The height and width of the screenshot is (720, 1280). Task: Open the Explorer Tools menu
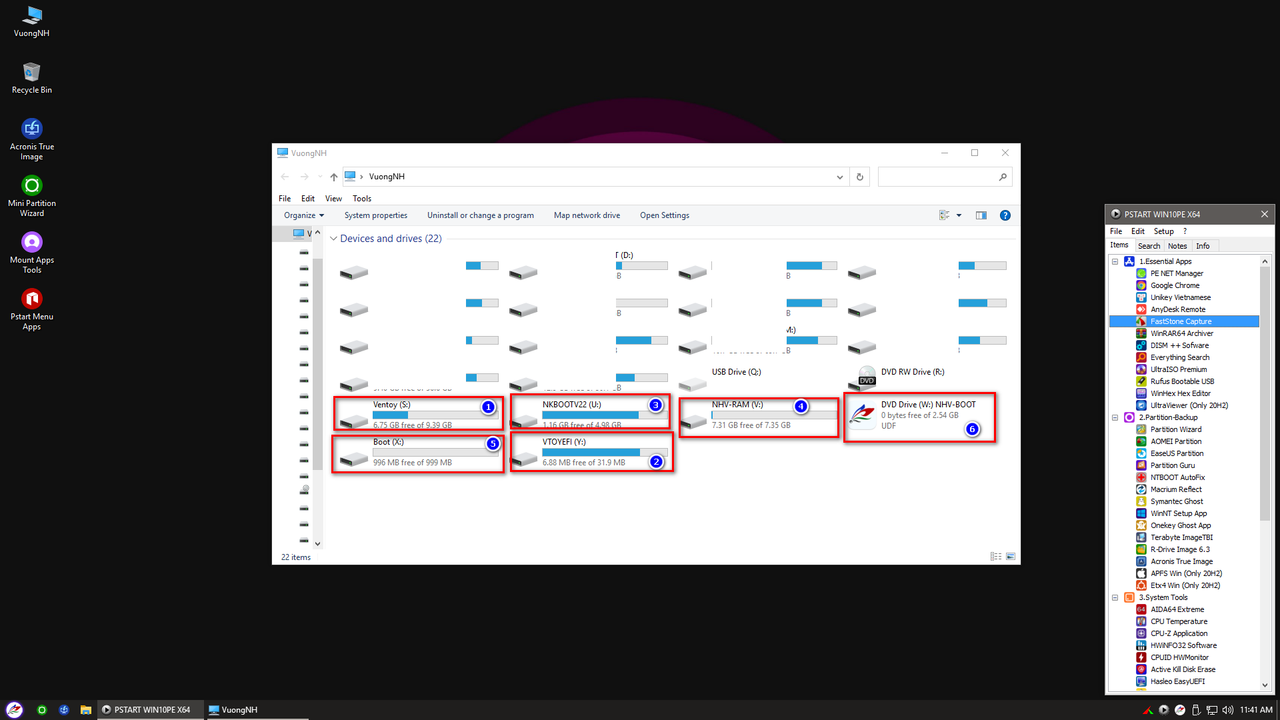click(362, 199)
